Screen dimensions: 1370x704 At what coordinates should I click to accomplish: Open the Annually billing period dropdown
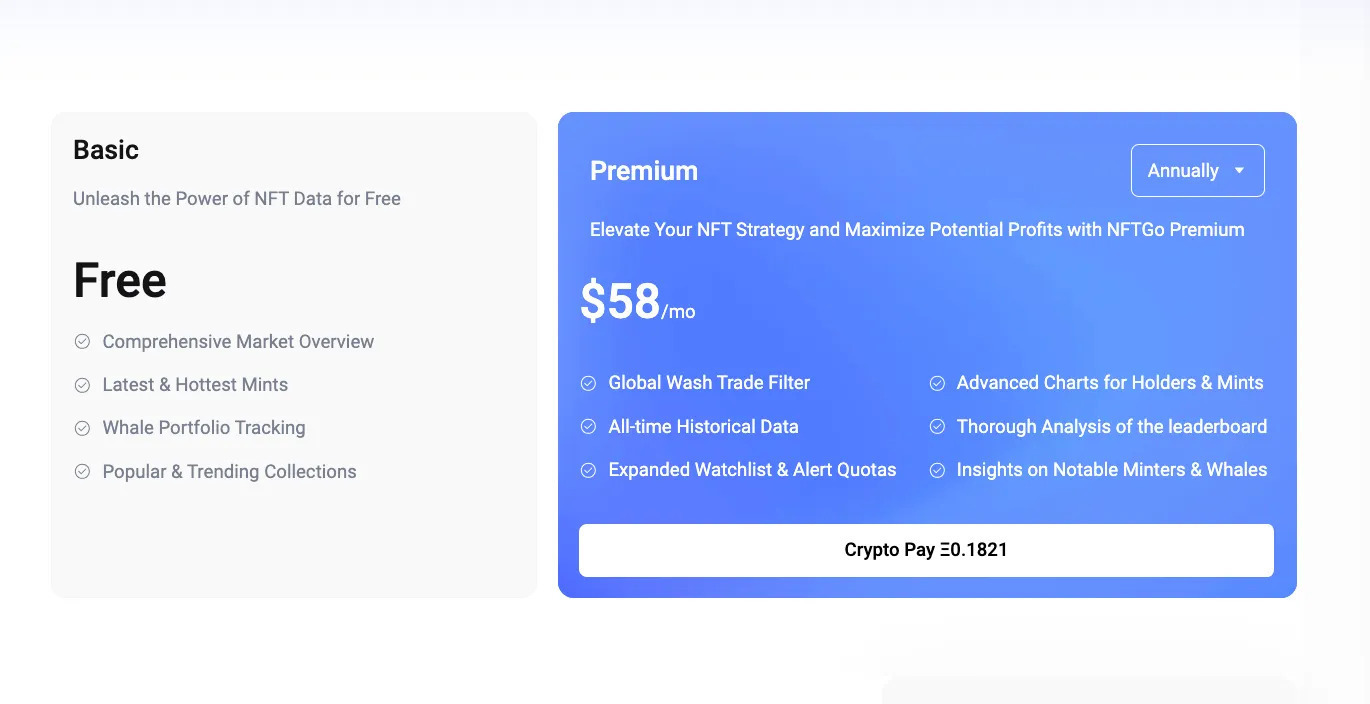(1197, 171)
